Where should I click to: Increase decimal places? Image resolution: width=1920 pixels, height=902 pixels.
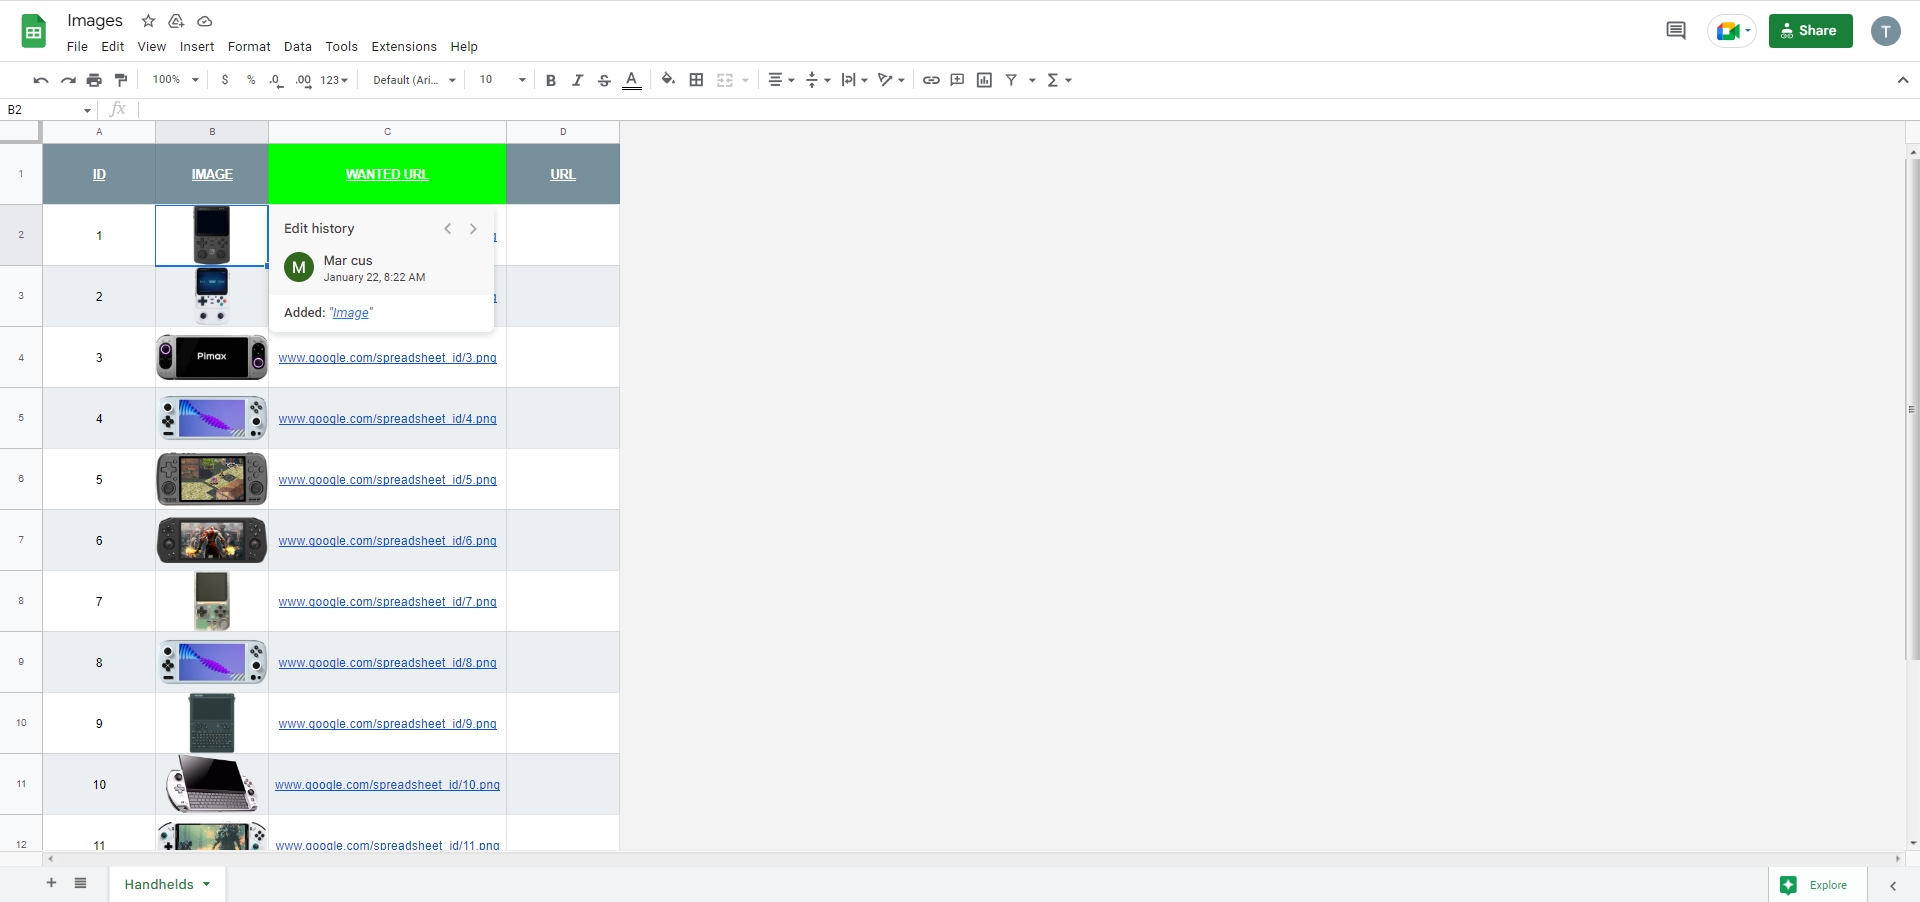(303, 80)
